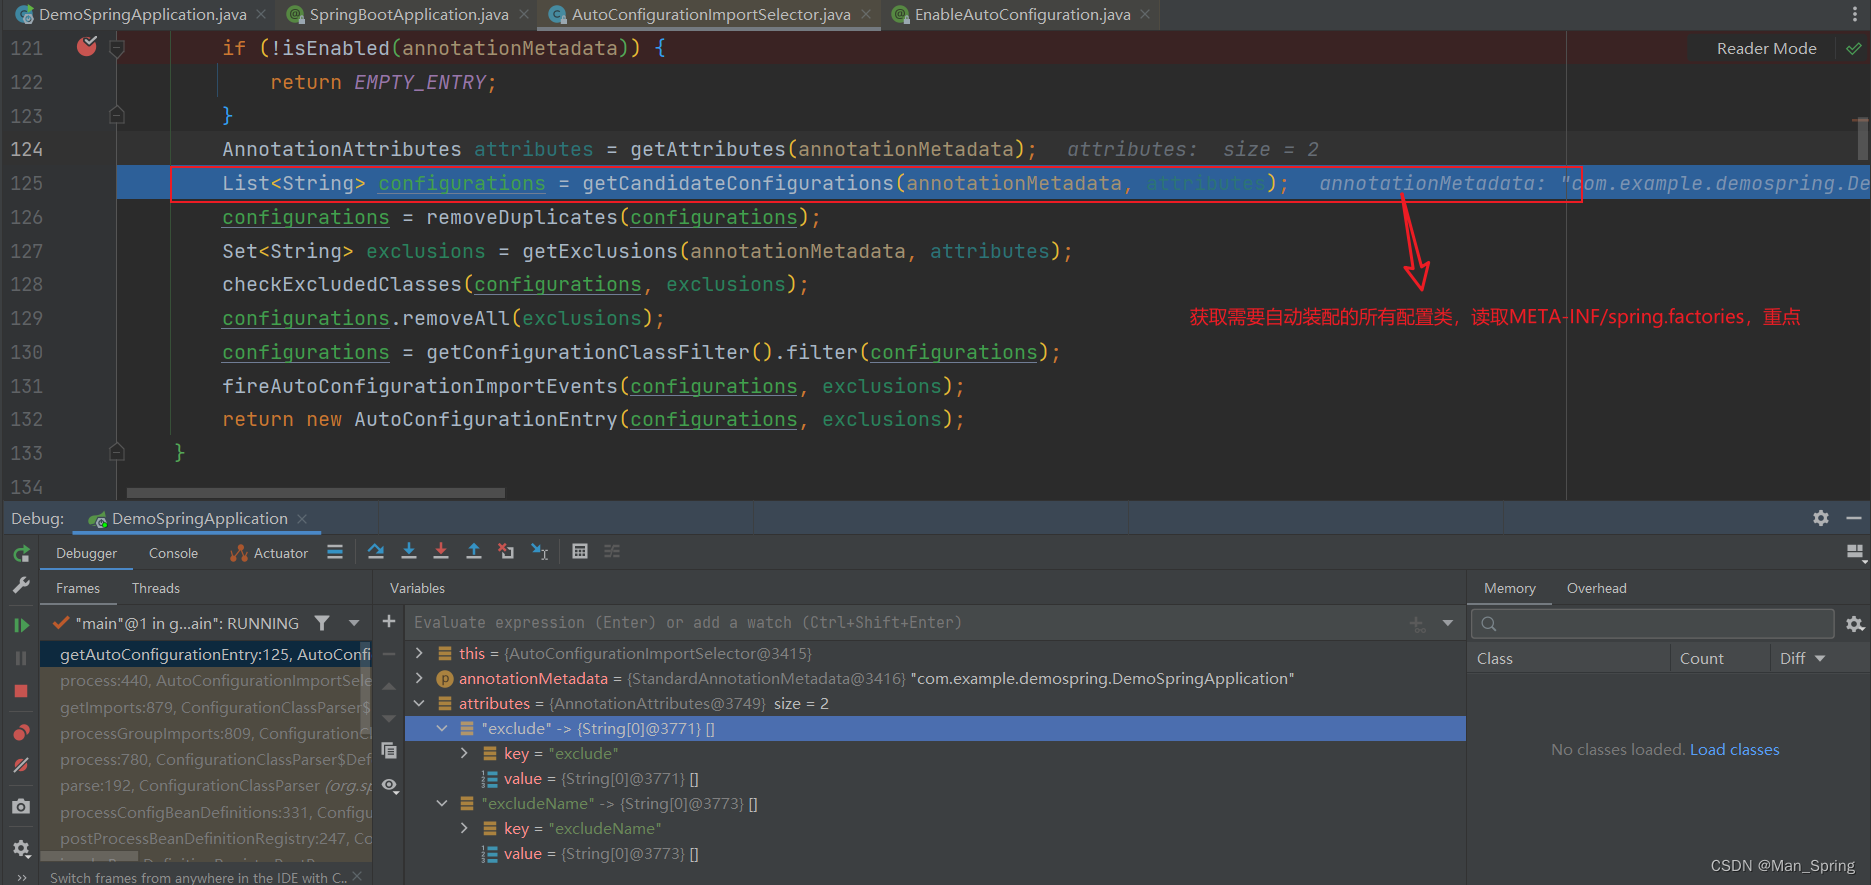Hide the Debug tool window
Screen dimensions: 1871x885
point(1853,518)
